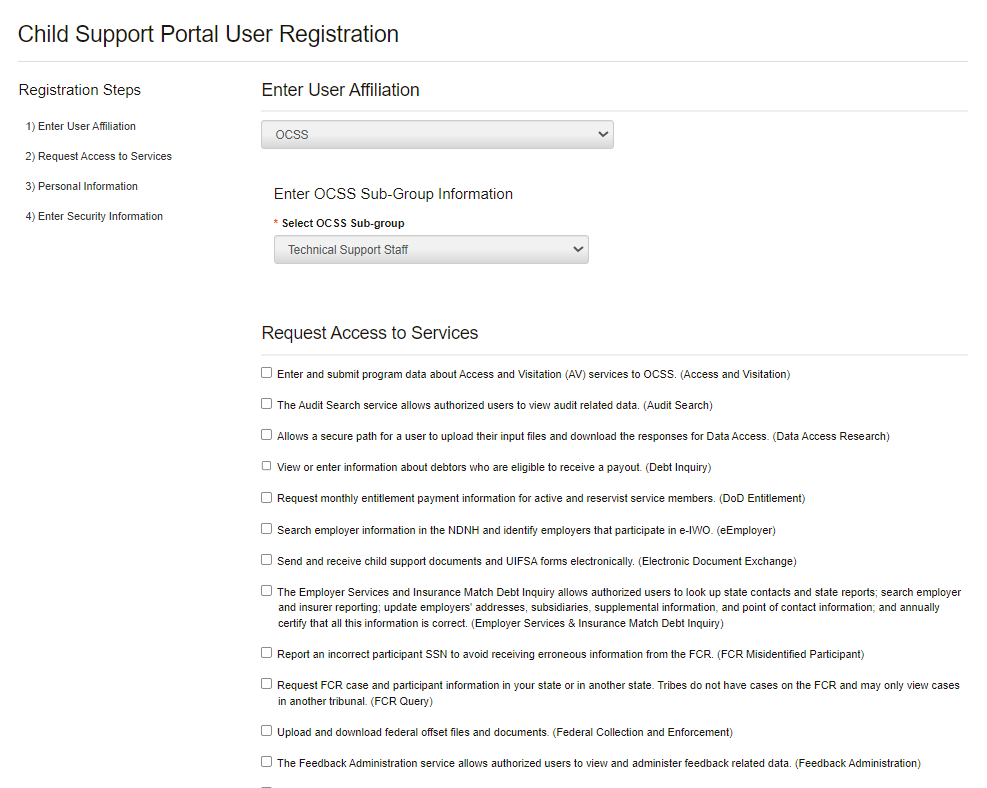This screenshot has height=788, width=987.
Task: Enable the Audit Search service checkbox
Action: coord(267,404)
